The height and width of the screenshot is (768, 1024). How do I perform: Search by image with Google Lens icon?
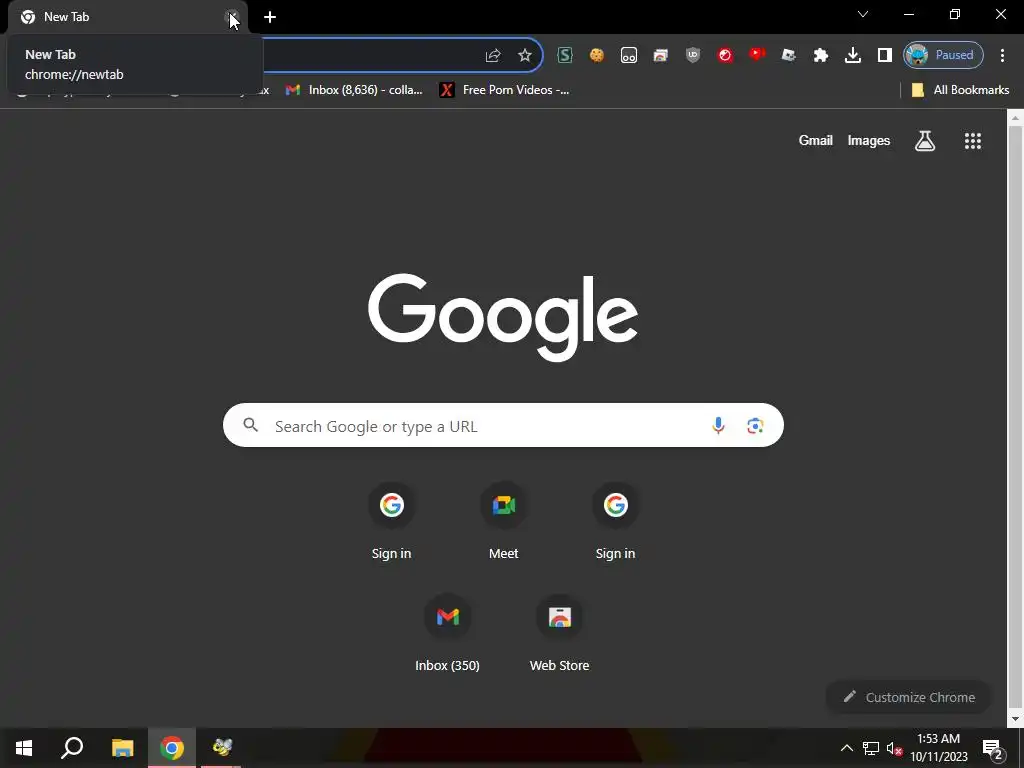pos(755,425)
